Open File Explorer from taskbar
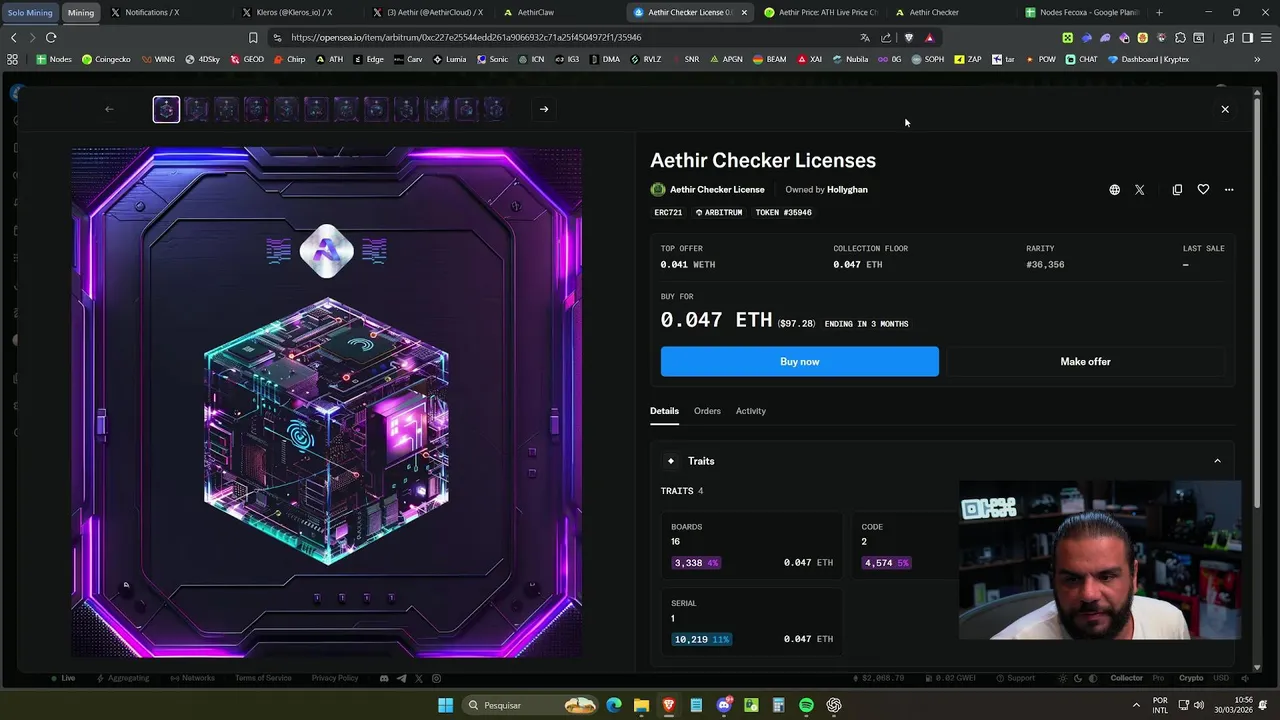 (641, 705)
